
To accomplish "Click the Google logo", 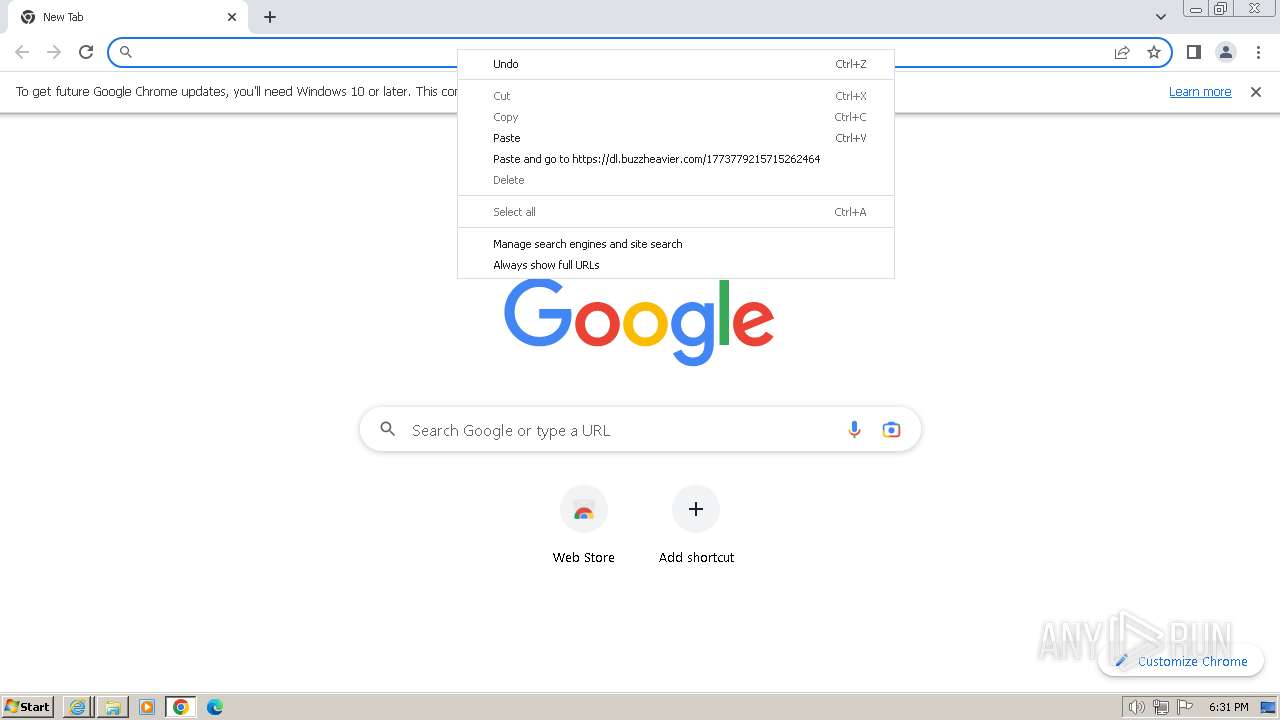I will pyautogui.click(x=639, y=322).
